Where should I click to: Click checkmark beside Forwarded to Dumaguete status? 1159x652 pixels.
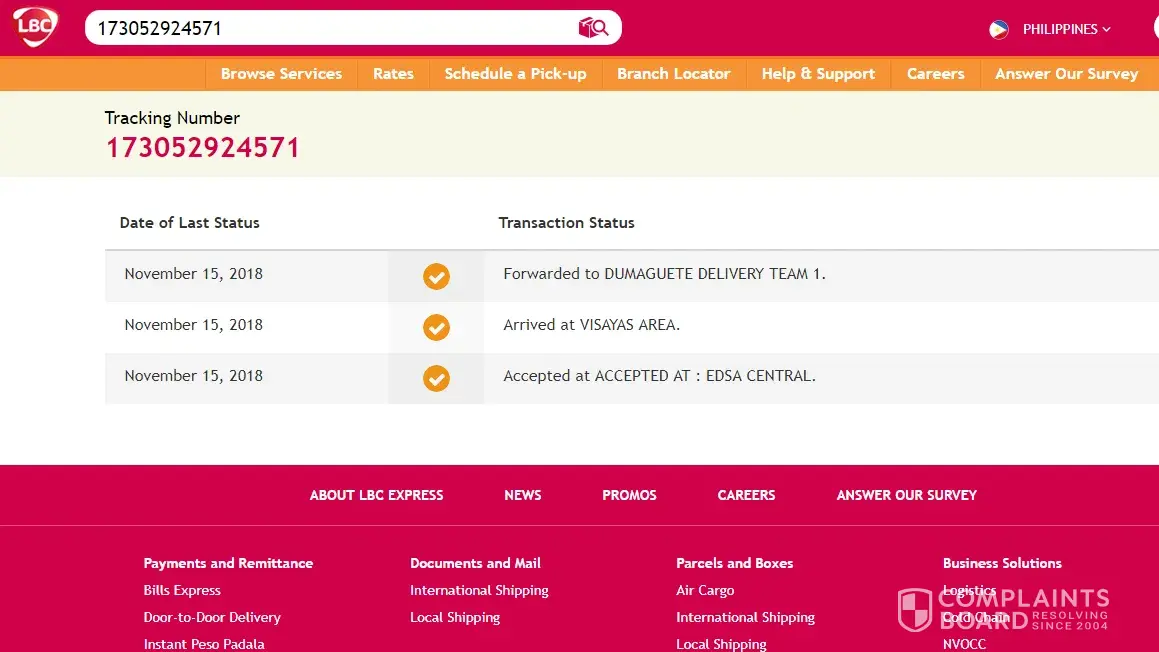pyautogui.click(x=436, y=276)
